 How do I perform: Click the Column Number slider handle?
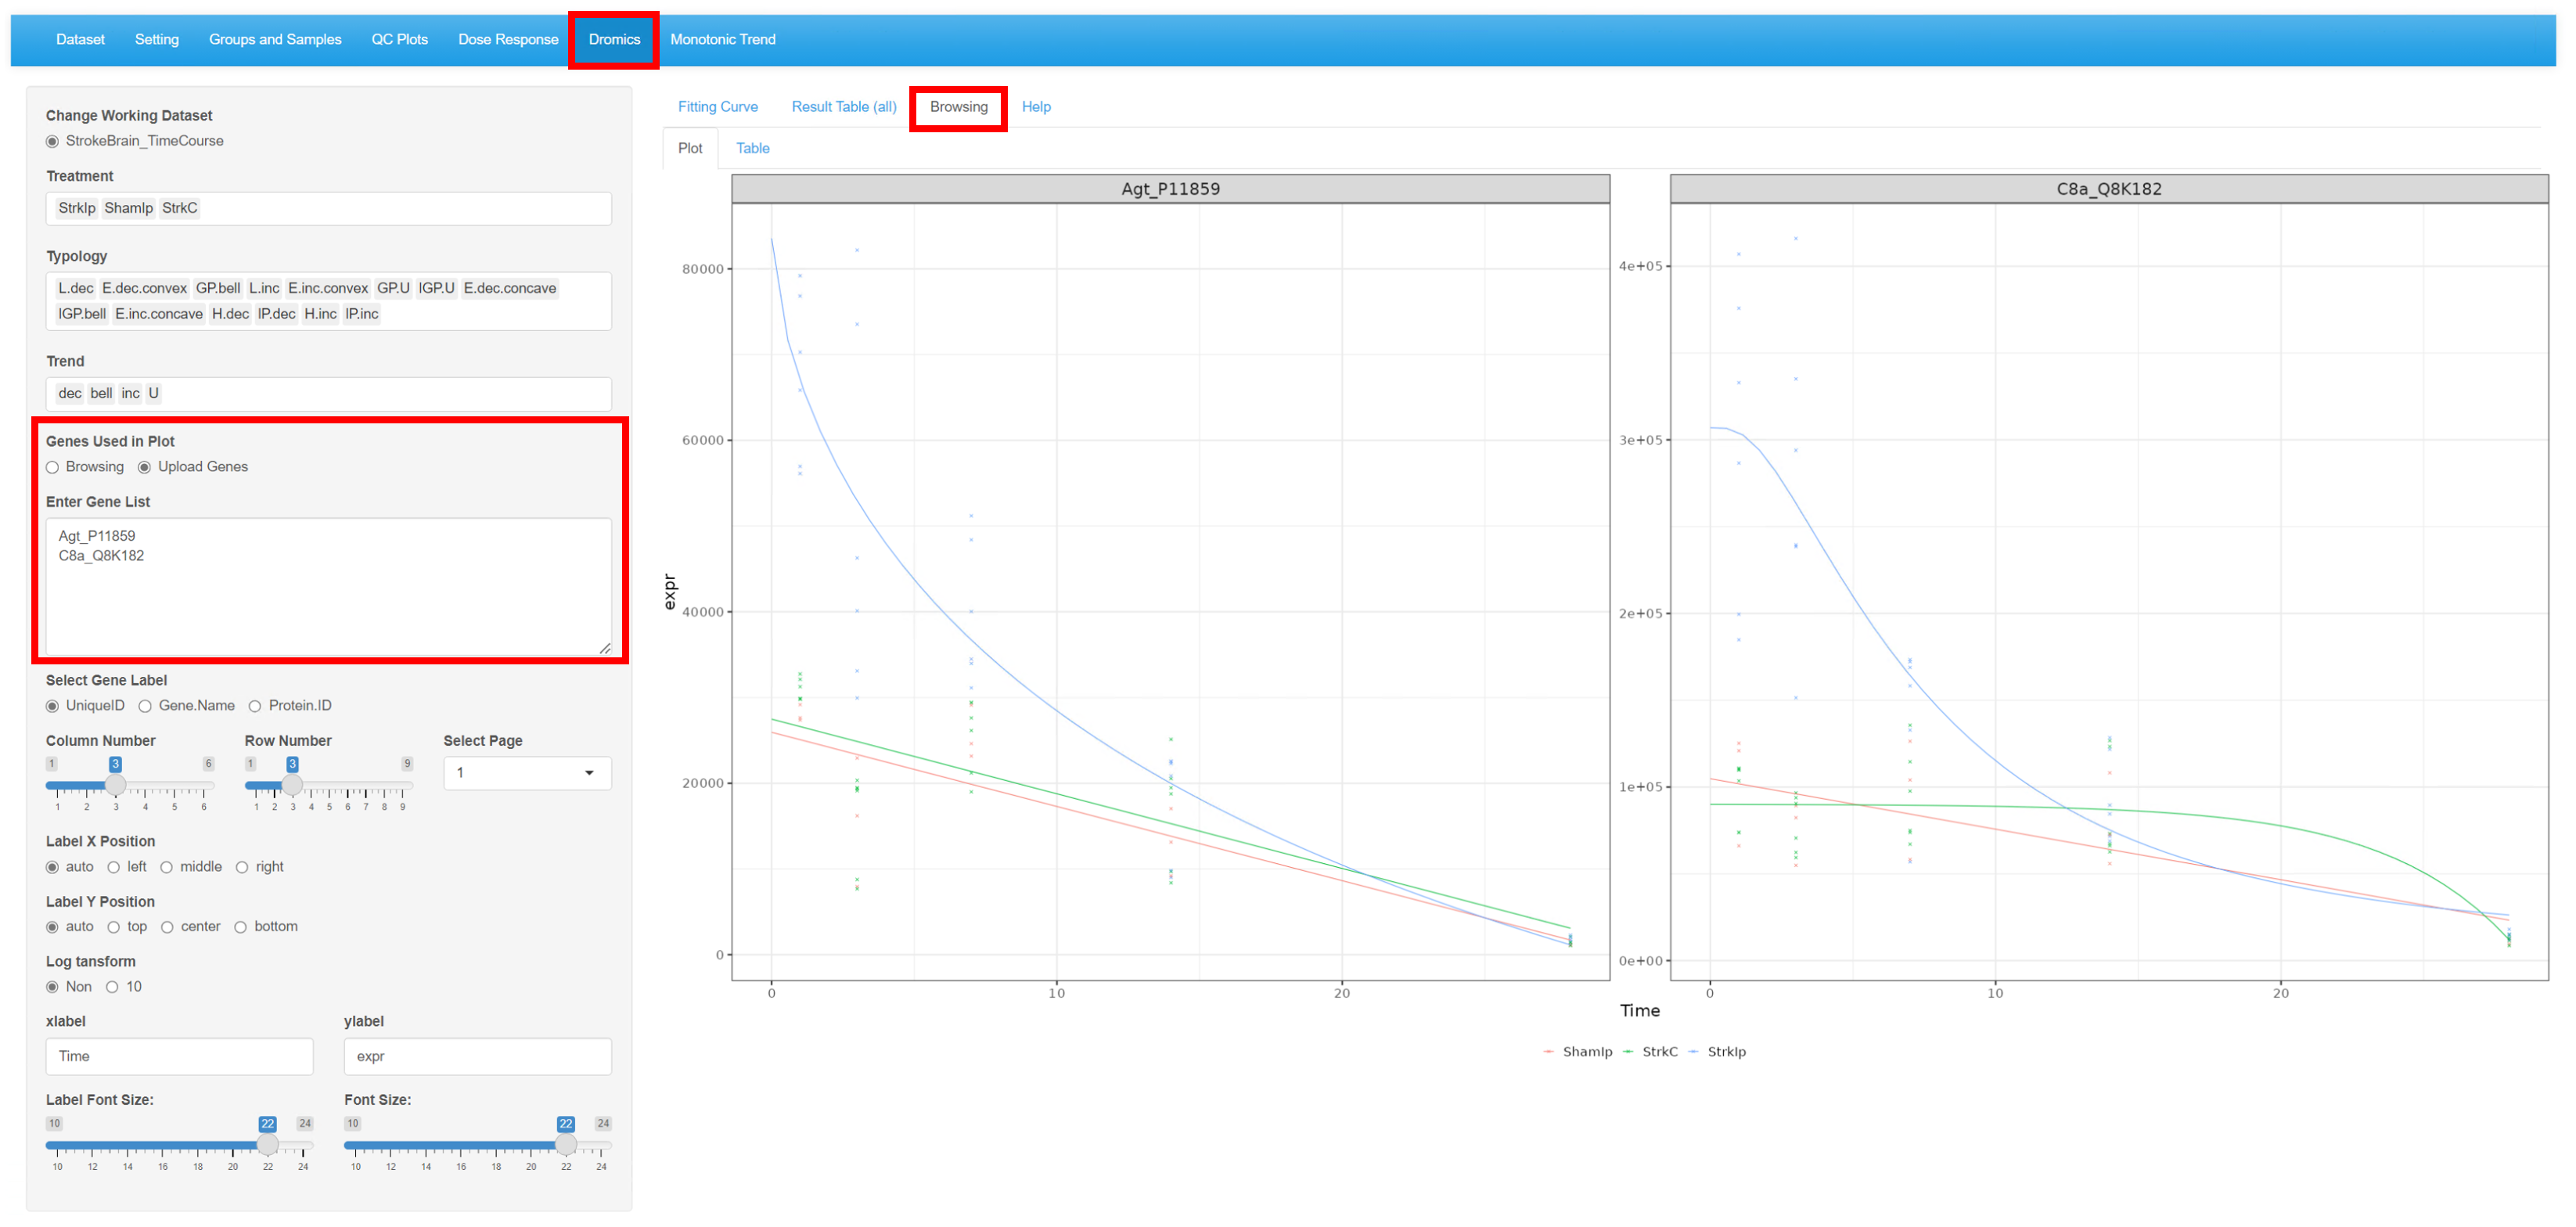(116, 786)
